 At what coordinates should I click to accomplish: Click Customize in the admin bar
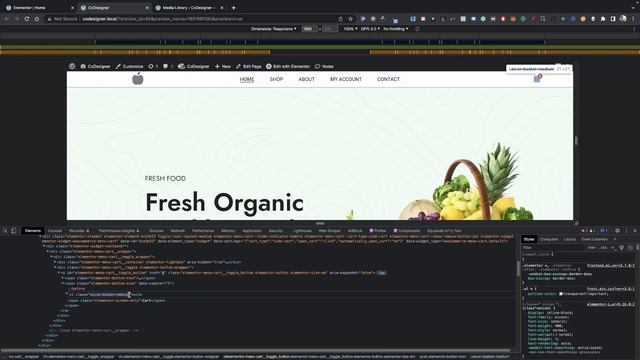pyautogui.click(x=129, y=66)
